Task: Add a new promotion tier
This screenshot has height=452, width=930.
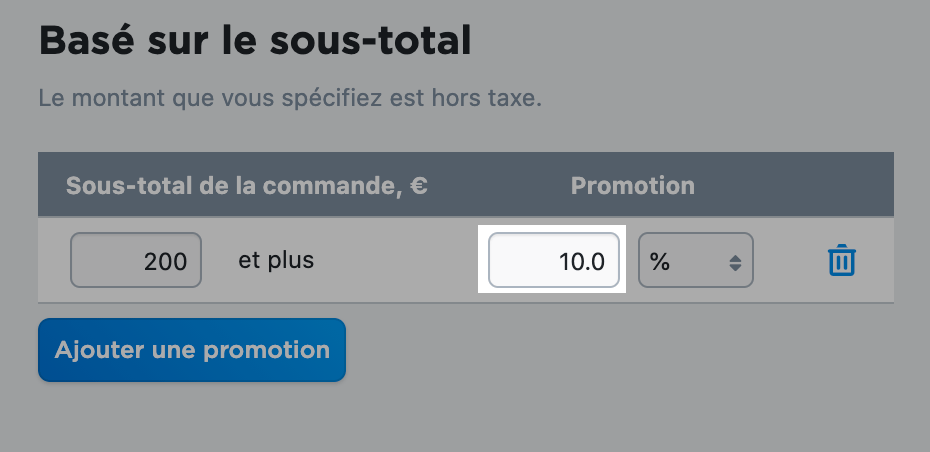Action: pos(192,350)
